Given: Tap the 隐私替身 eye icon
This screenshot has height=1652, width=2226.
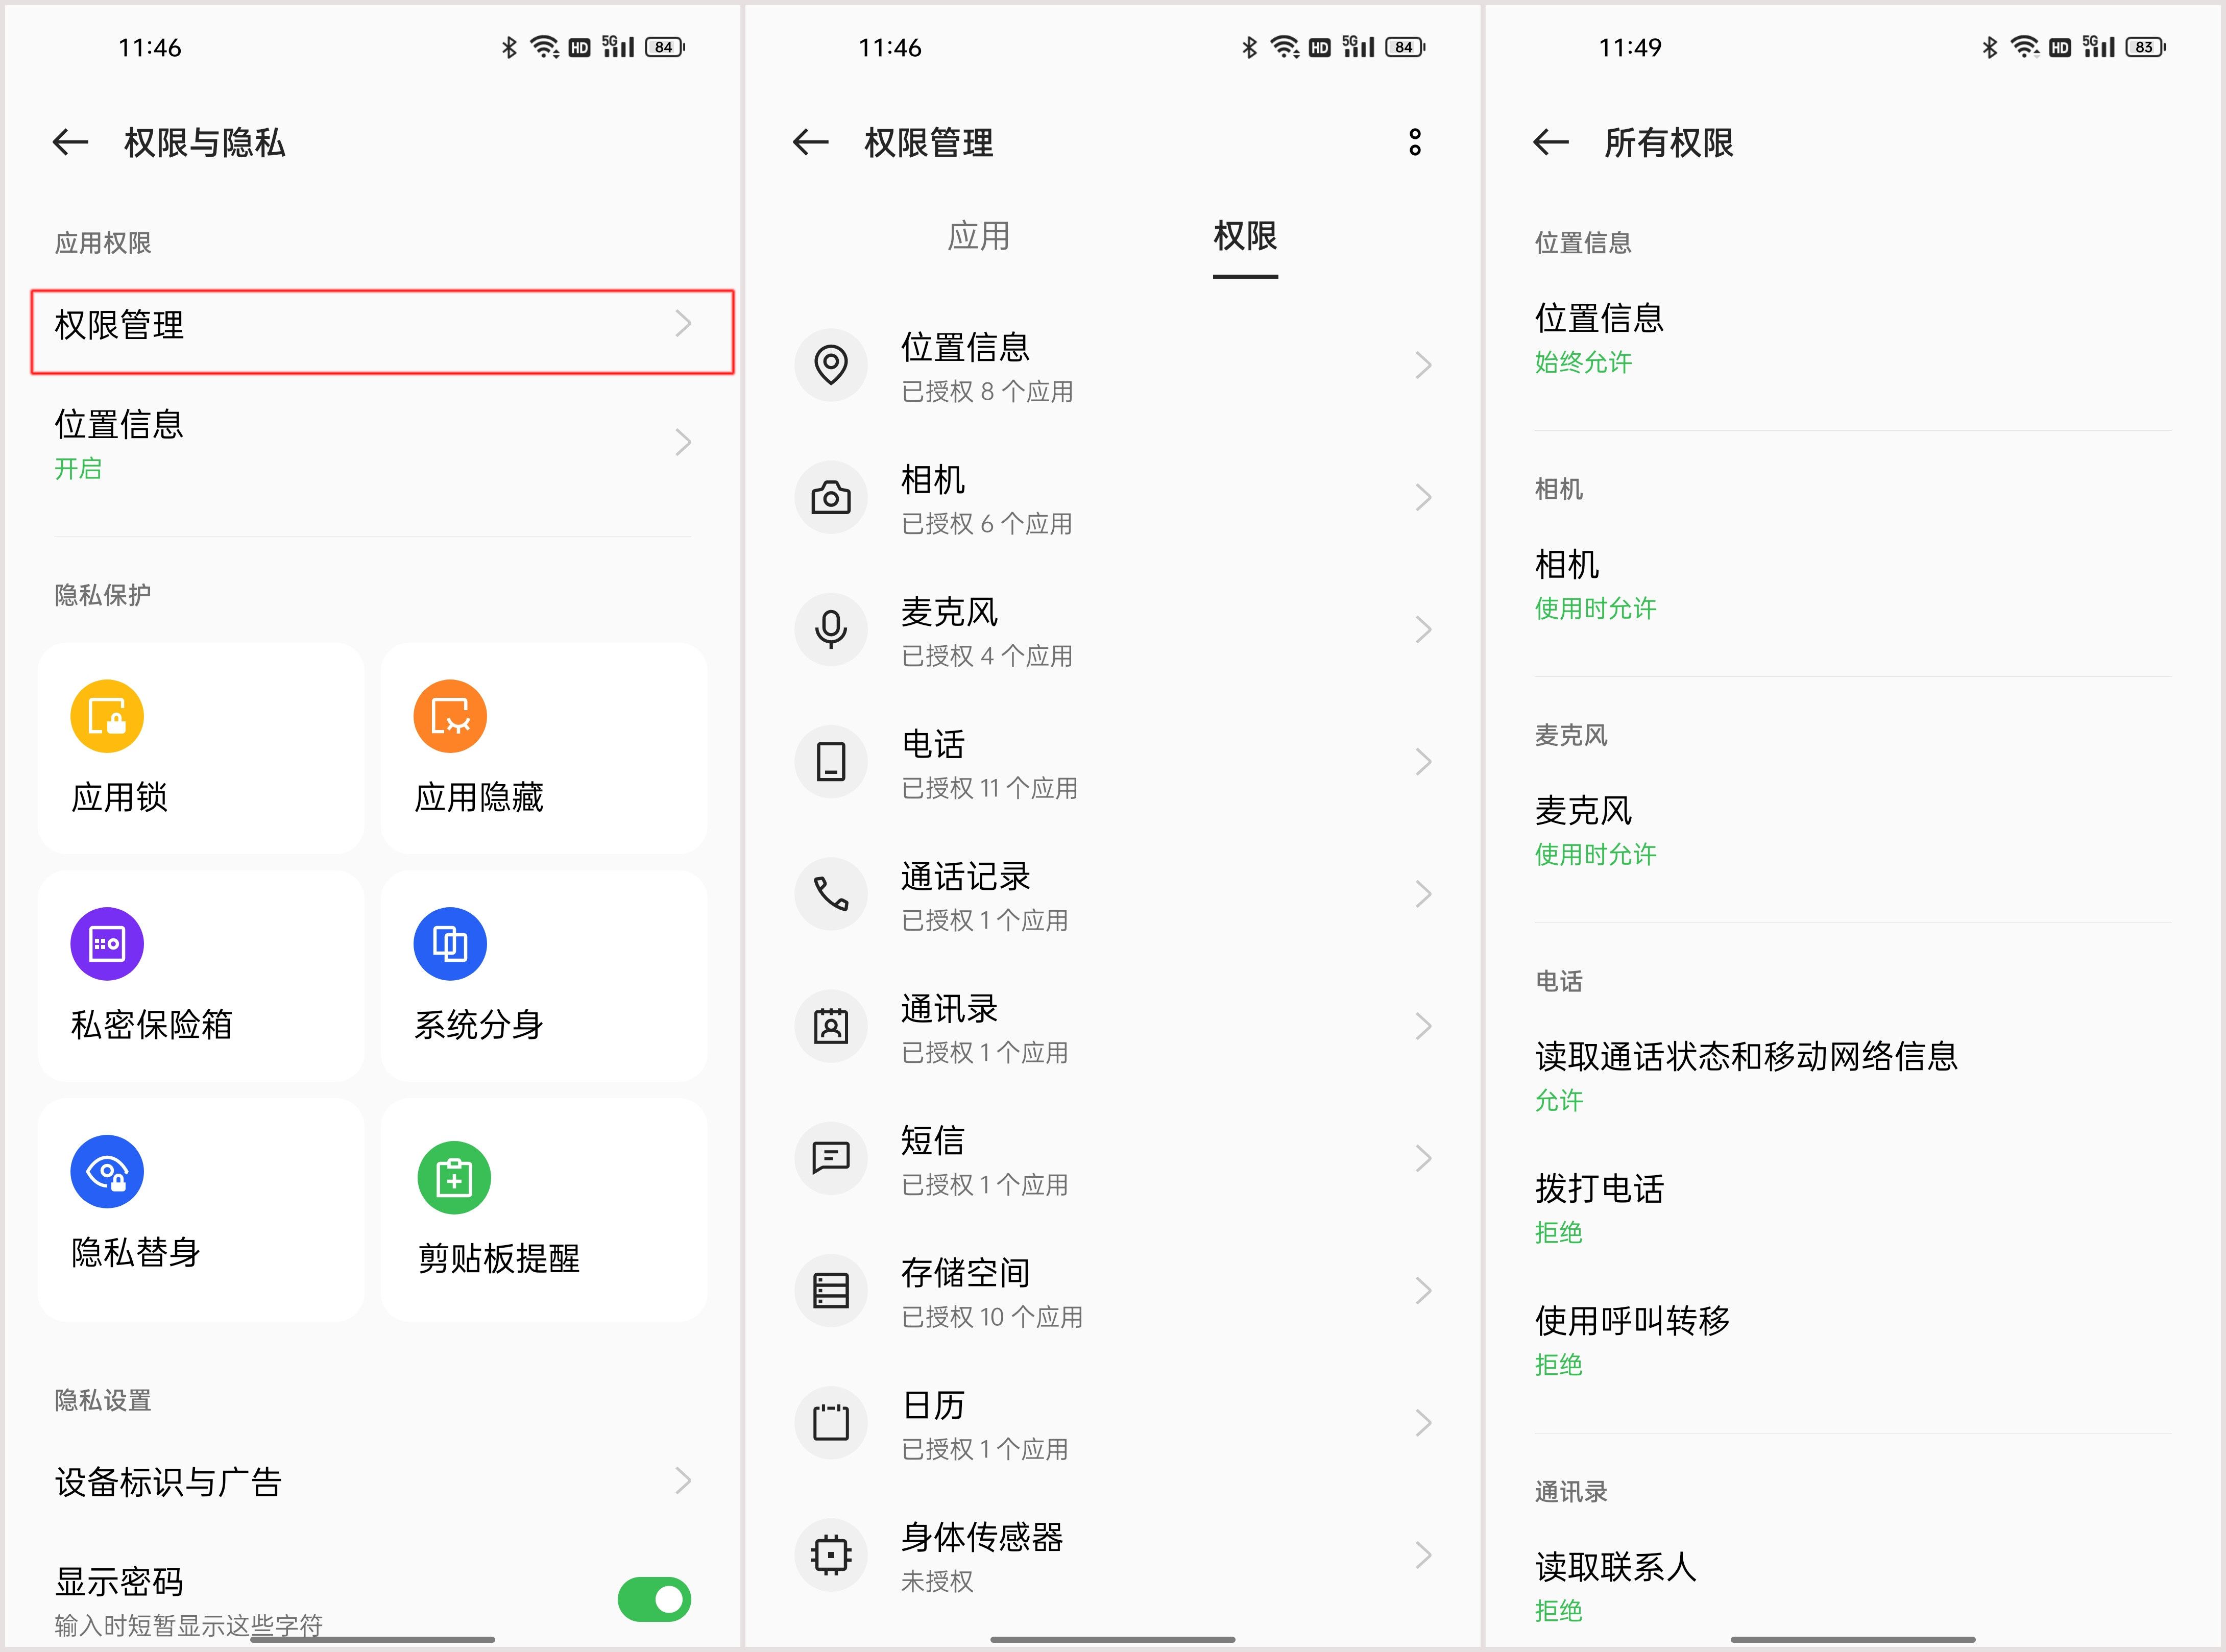Looking at the screenshot, I should click(x=107, y=1172).
